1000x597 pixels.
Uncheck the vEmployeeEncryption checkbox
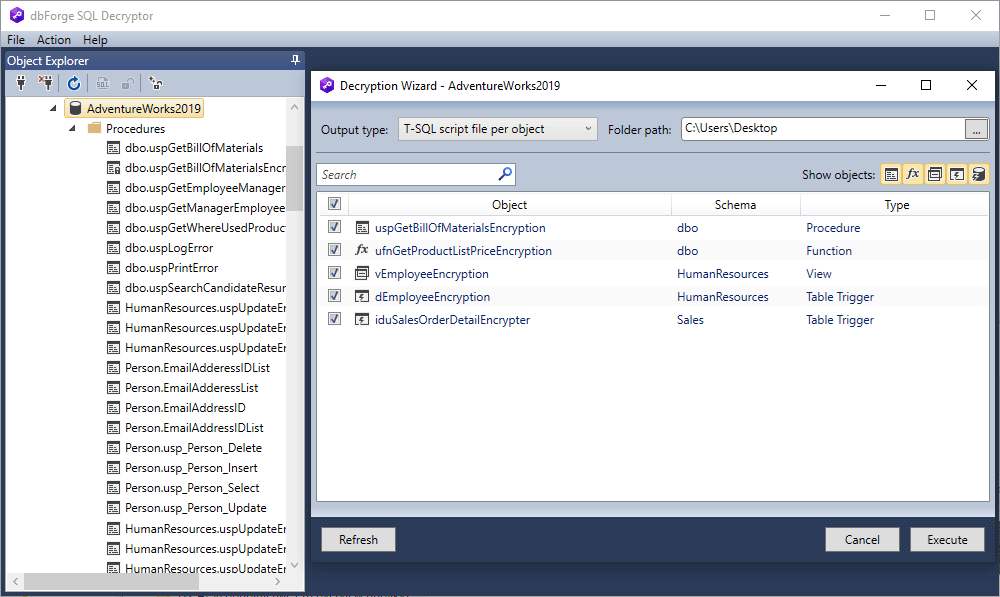click(334, 273)
